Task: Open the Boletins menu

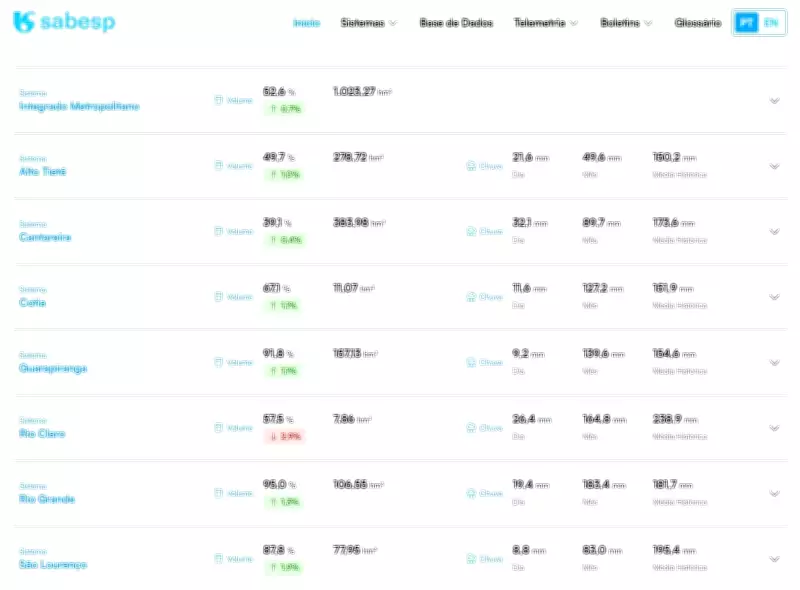Action: tap(626, 22)
